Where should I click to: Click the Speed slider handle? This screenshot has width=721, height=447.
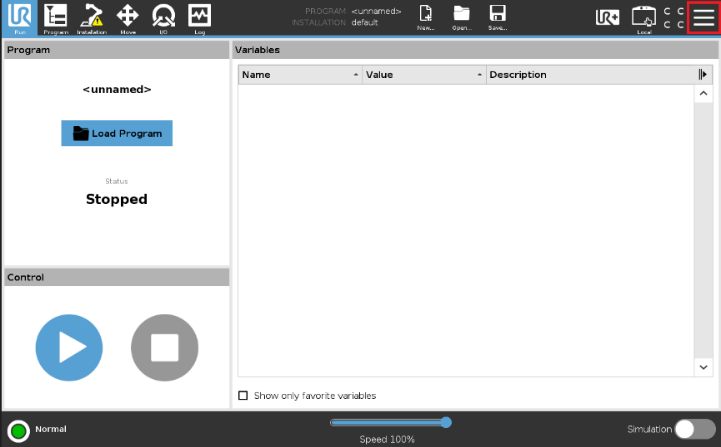click(446, 422)
